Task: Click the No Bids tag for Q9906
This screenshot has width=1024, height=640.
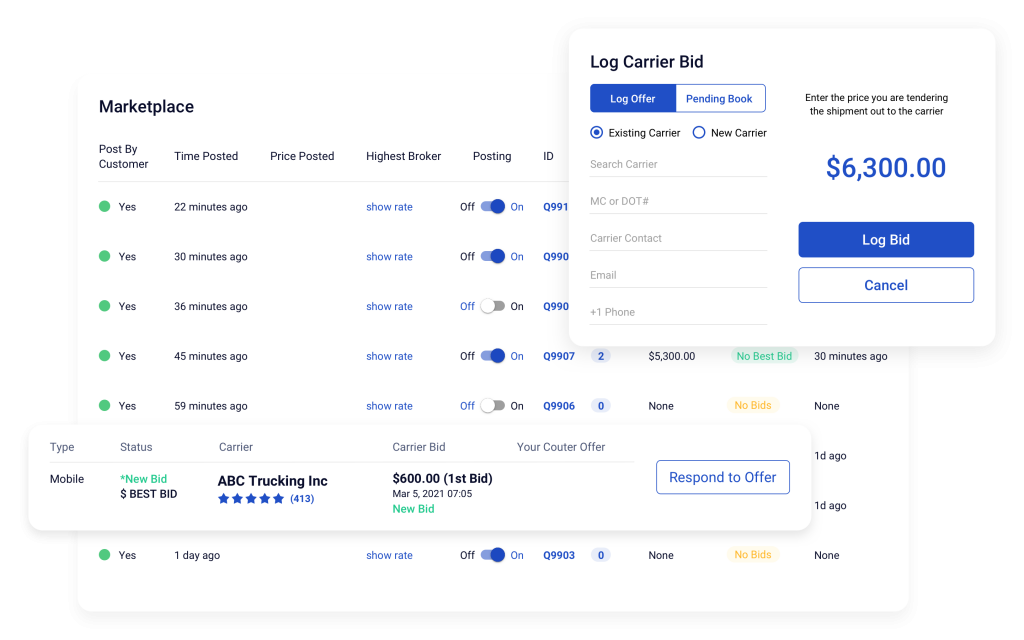Action: point(753,406)
